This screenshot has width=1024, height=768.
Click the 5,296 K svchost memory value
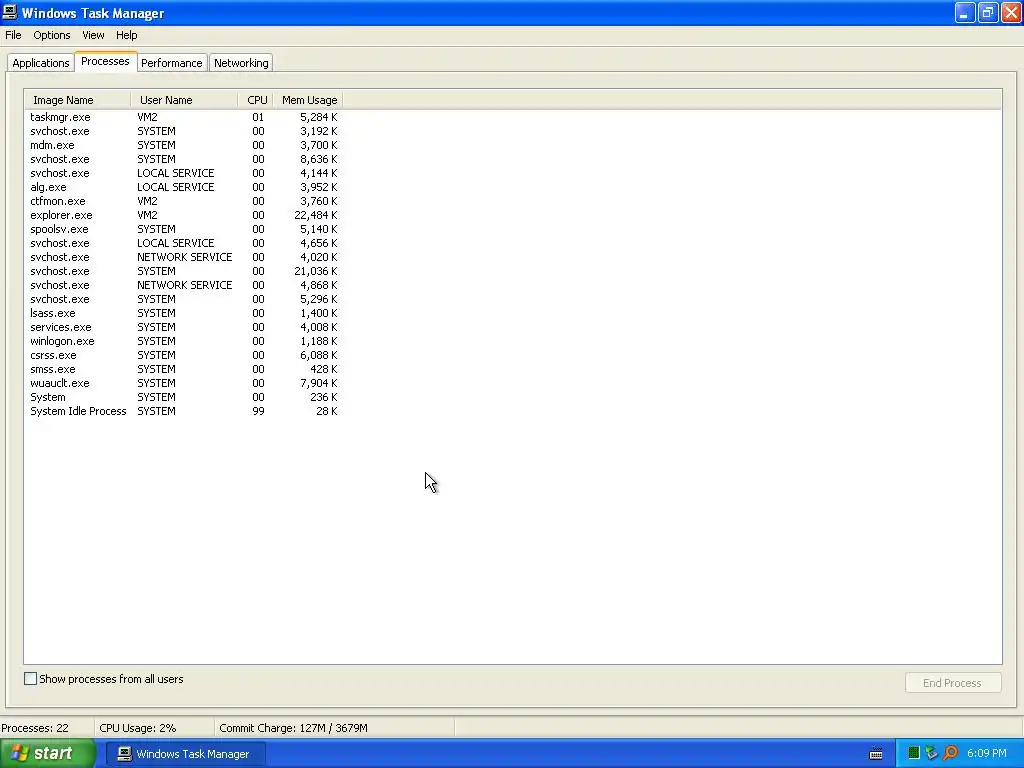click(319, 299)
